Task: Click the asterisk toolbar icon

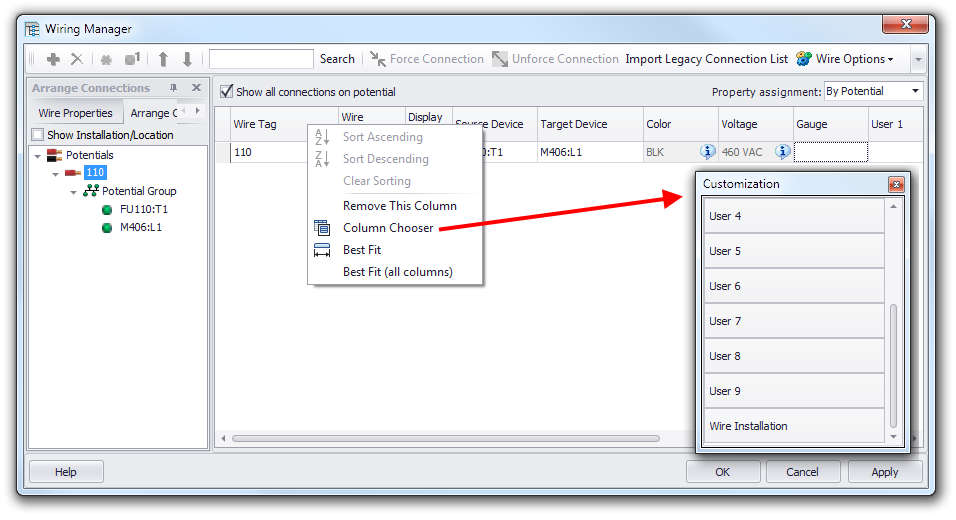Action: [106, 60]
